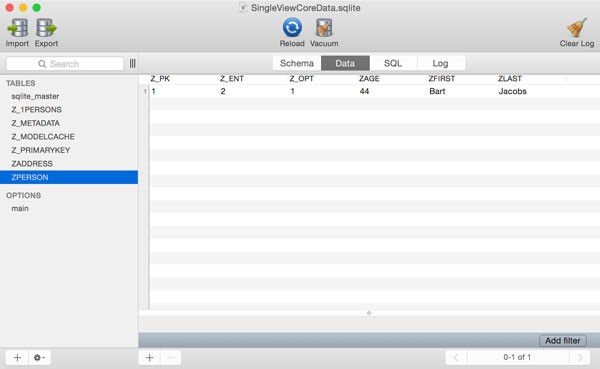The height and width of the screenshot is (369, 600).
Task: Select row number 1 in the gutter
Action: coord(145,91)
